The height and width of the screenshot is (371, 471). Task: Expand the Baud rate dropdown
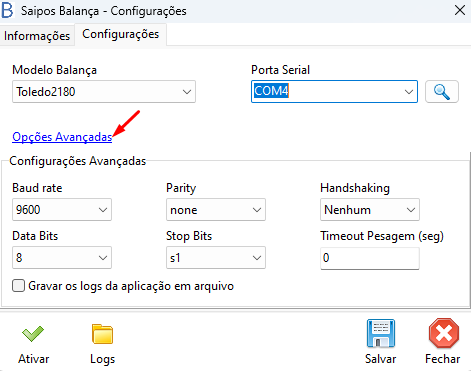point(62,210)
